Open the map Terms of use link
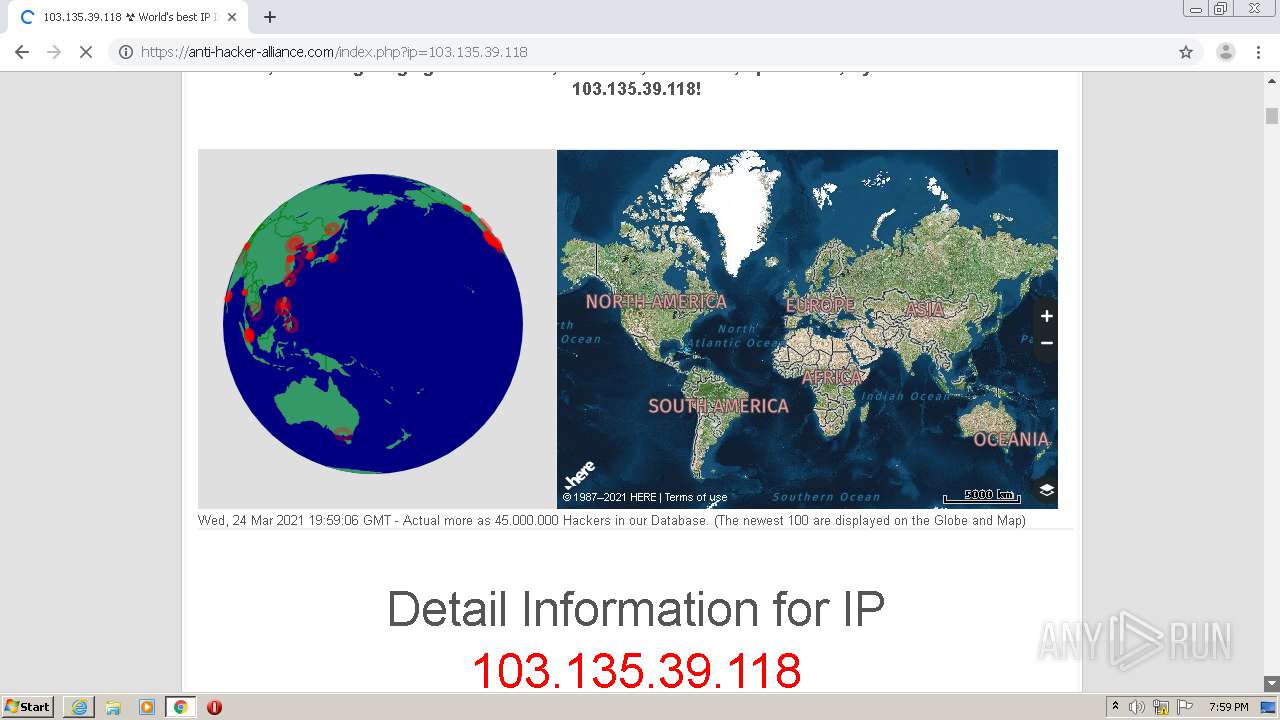 [696, 497]
